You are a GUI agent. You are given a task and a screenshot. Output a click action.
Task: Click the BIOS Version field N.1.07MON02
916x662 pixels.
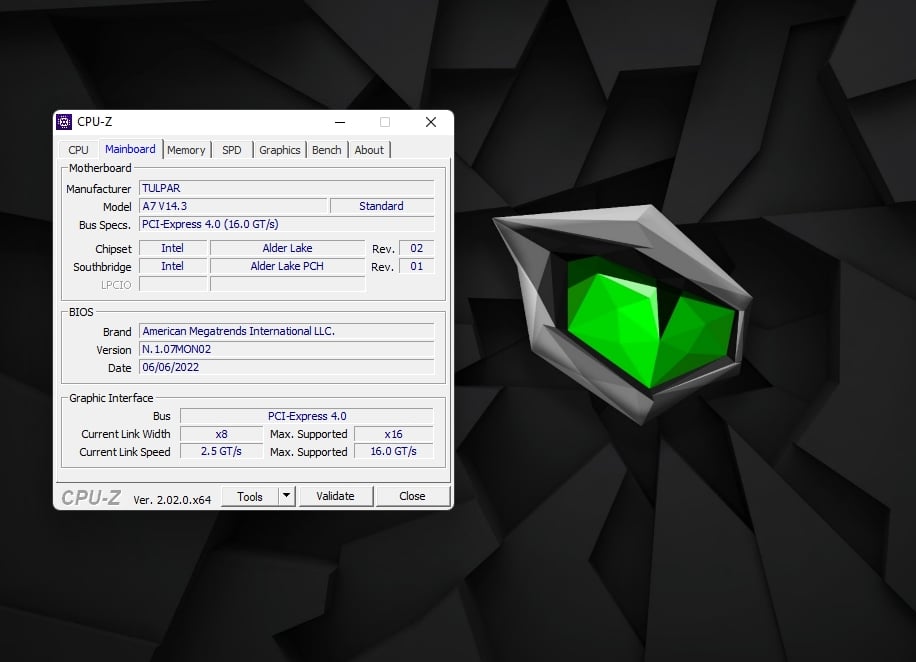tap(286, 350)
